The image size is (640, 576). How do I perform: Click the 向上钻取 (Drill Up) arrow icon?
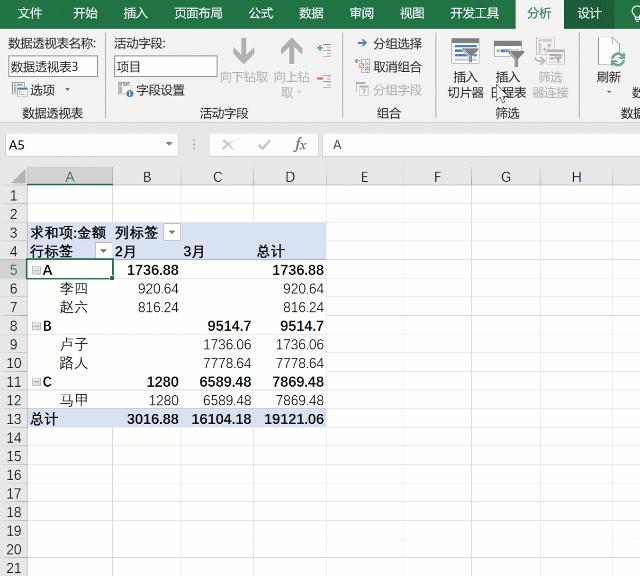coord(291,51)
